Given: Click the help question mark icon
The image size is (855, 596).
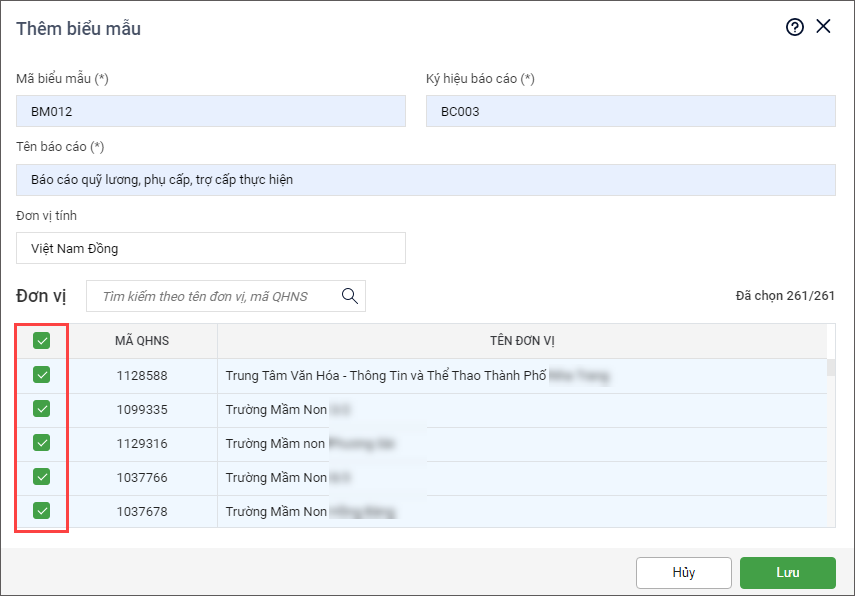Looking at the screenshot, I should 795,27.
